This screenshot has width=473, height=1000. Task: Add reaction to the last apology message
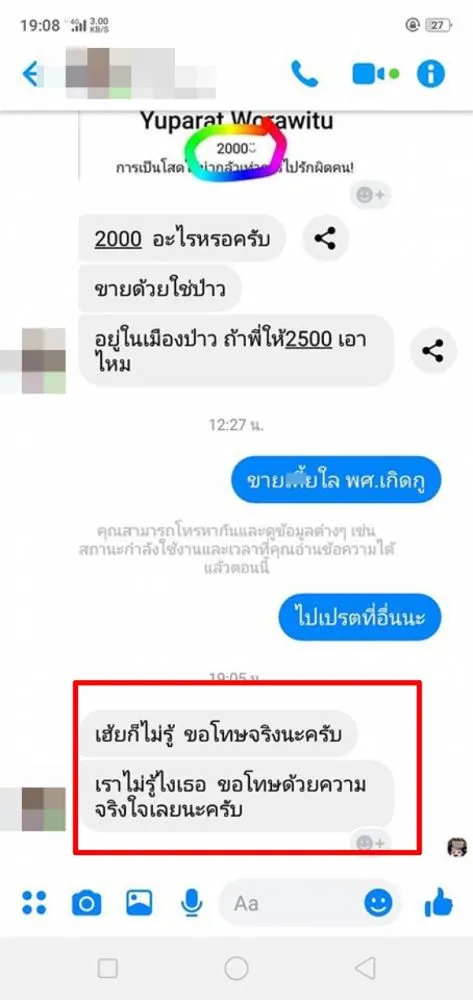[x=370, y=843]
